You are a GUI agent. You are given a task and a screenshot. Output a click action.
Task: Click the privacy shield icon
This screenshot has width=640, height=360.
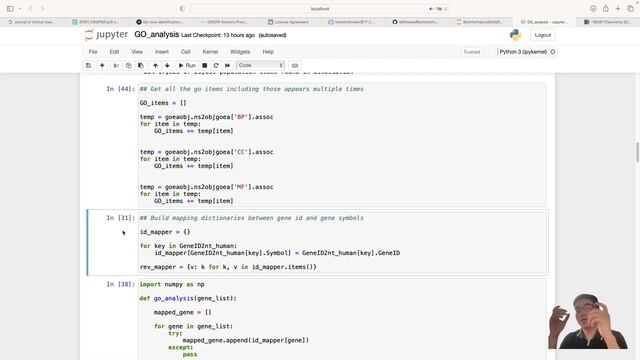pyautogui.click(x=182, y=9)
